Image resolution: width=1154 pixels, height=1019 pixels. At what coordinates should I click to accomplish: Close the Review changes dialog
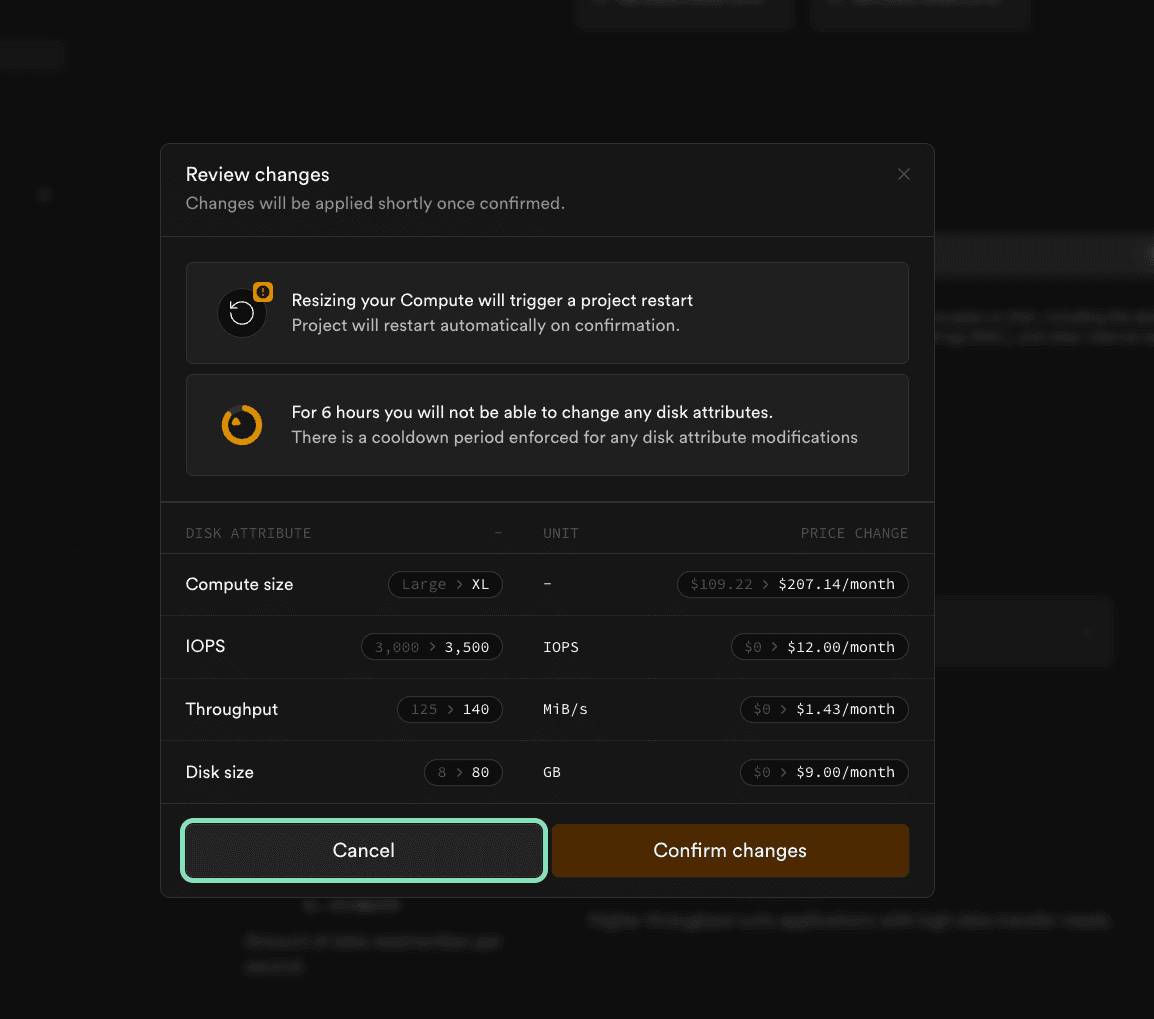904,174
